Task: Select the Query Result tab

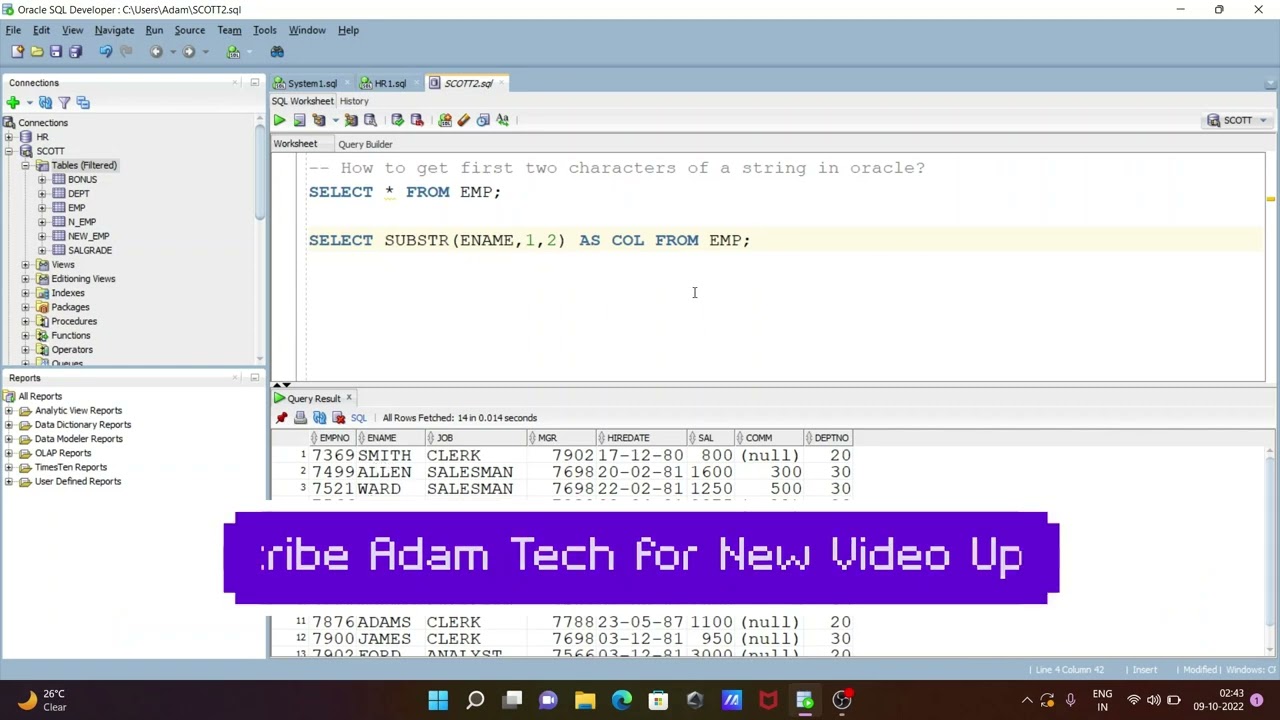Action: [314, 399]
